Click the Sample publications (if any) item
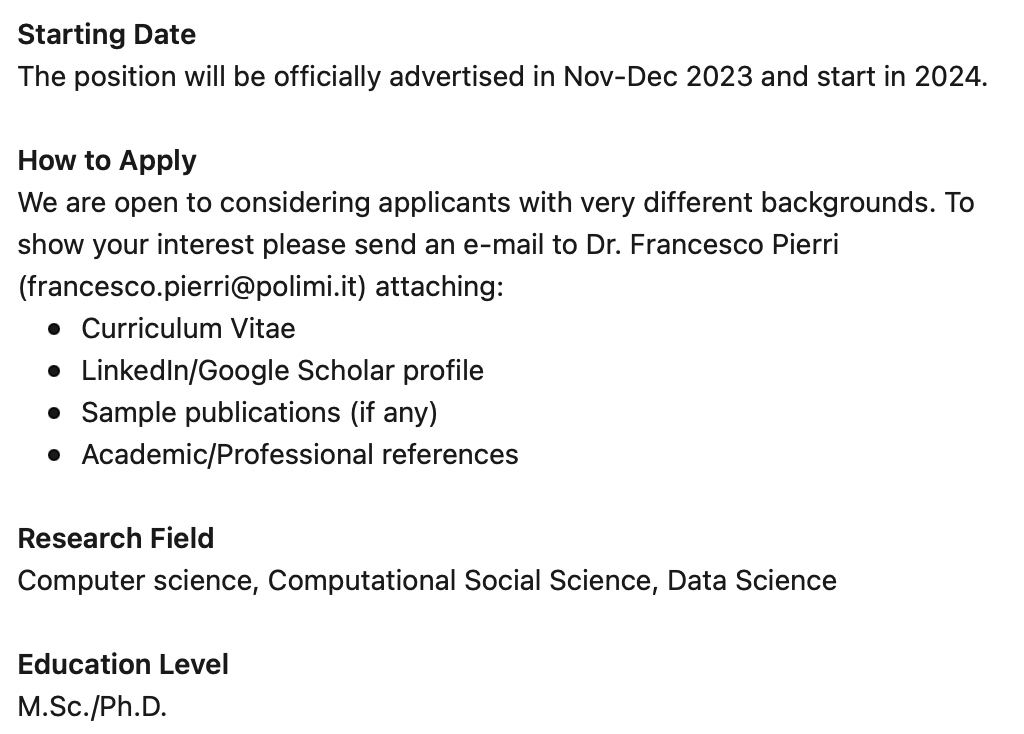The width and height of the screenshot is (1024, 734). point(259,413)
